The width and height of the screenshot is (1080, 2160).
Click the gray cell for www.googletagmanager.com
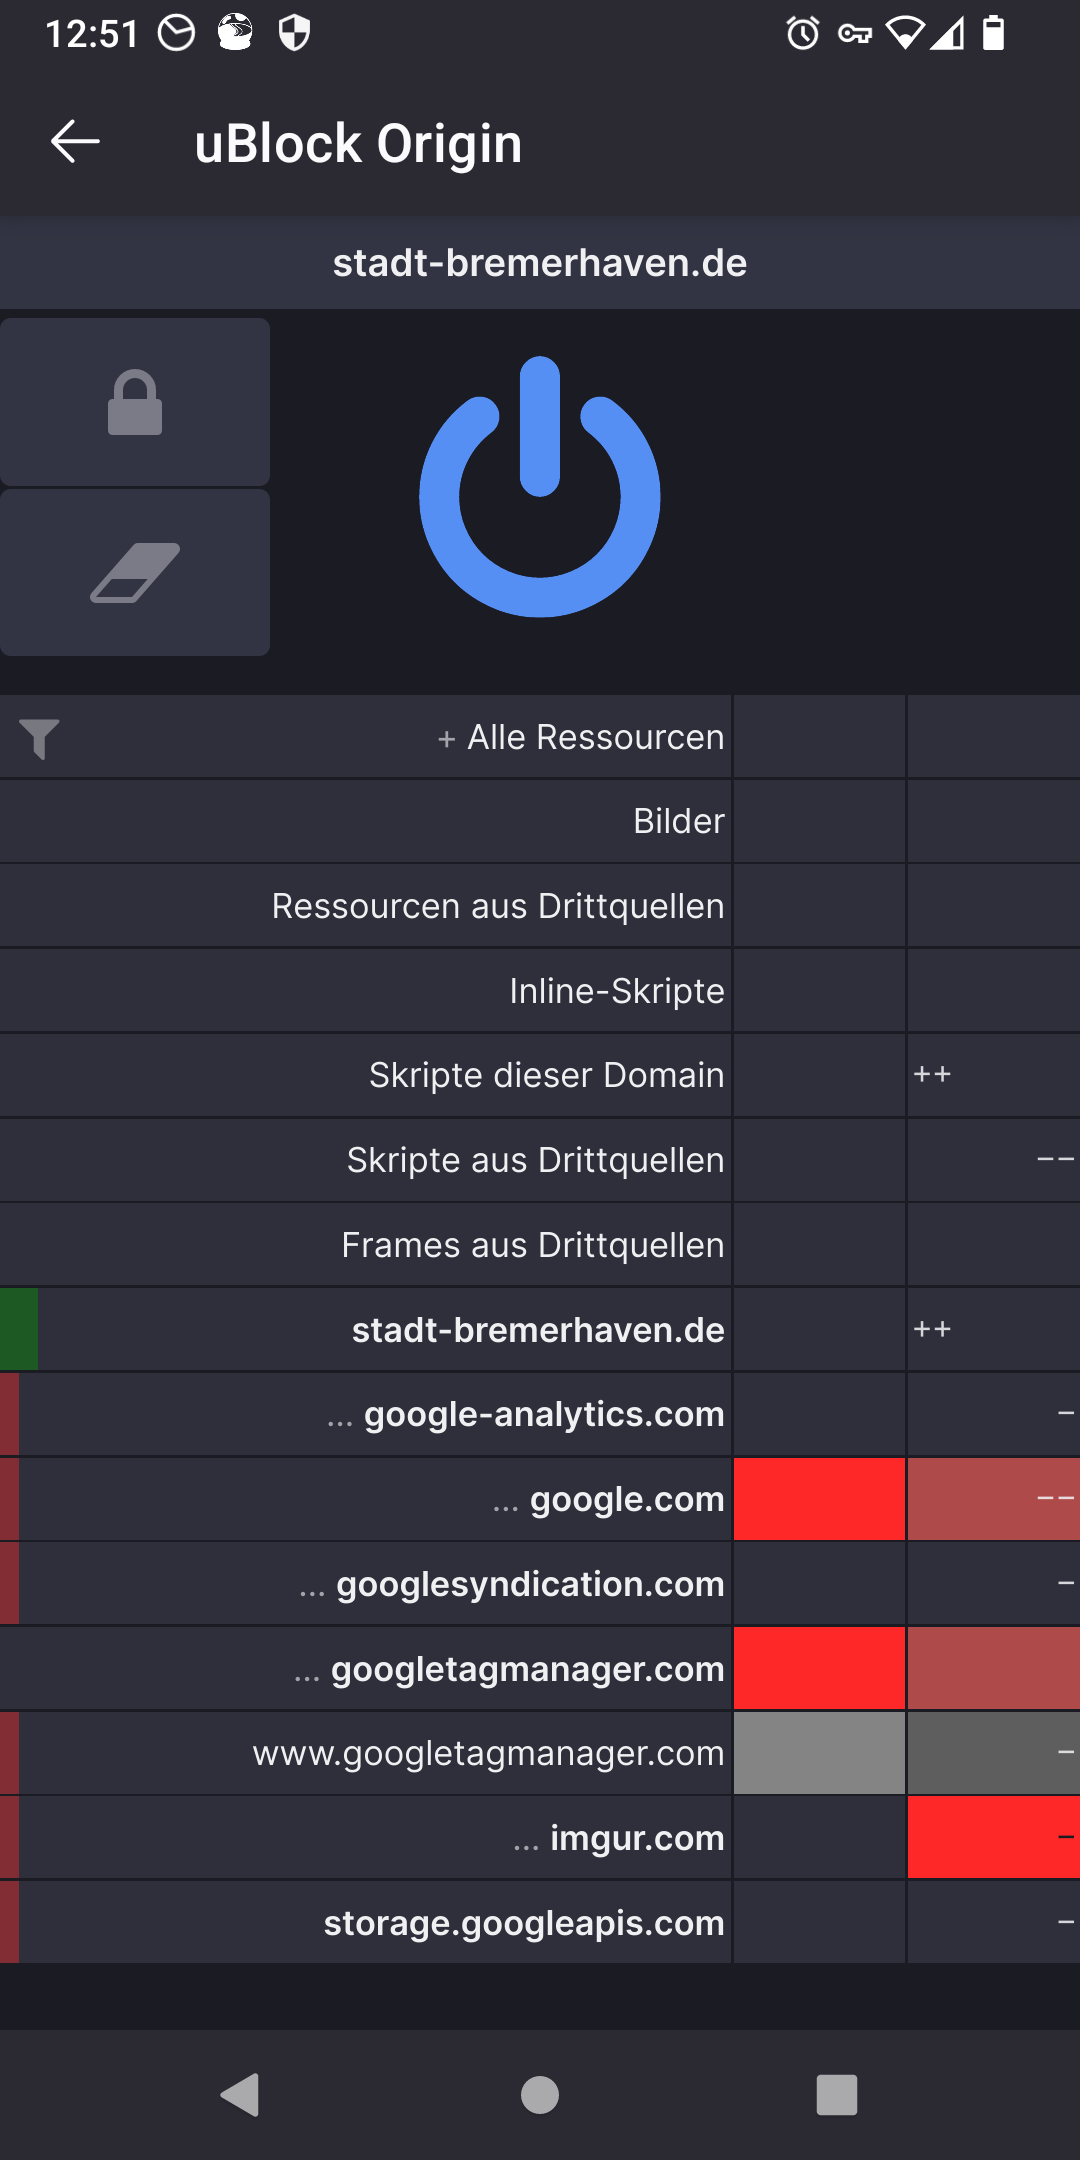coord(819,1753)
